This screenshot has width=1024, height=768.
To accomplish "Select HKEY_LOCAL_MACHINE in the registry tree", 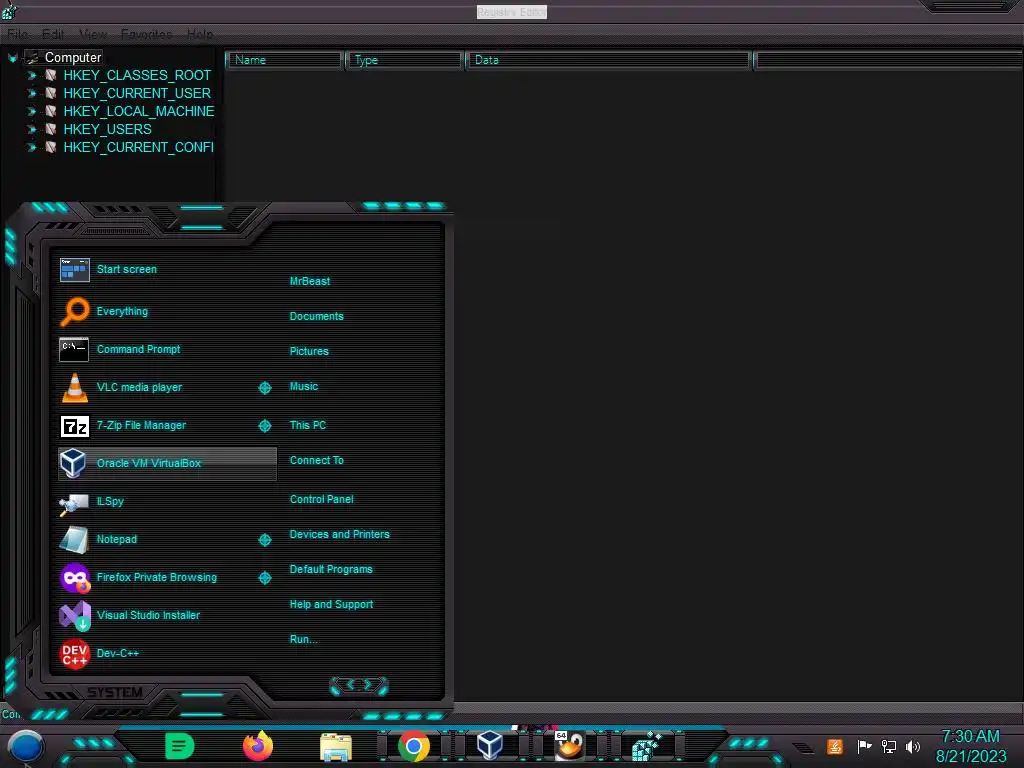I will pyautogui.click(x=138, y=112).
